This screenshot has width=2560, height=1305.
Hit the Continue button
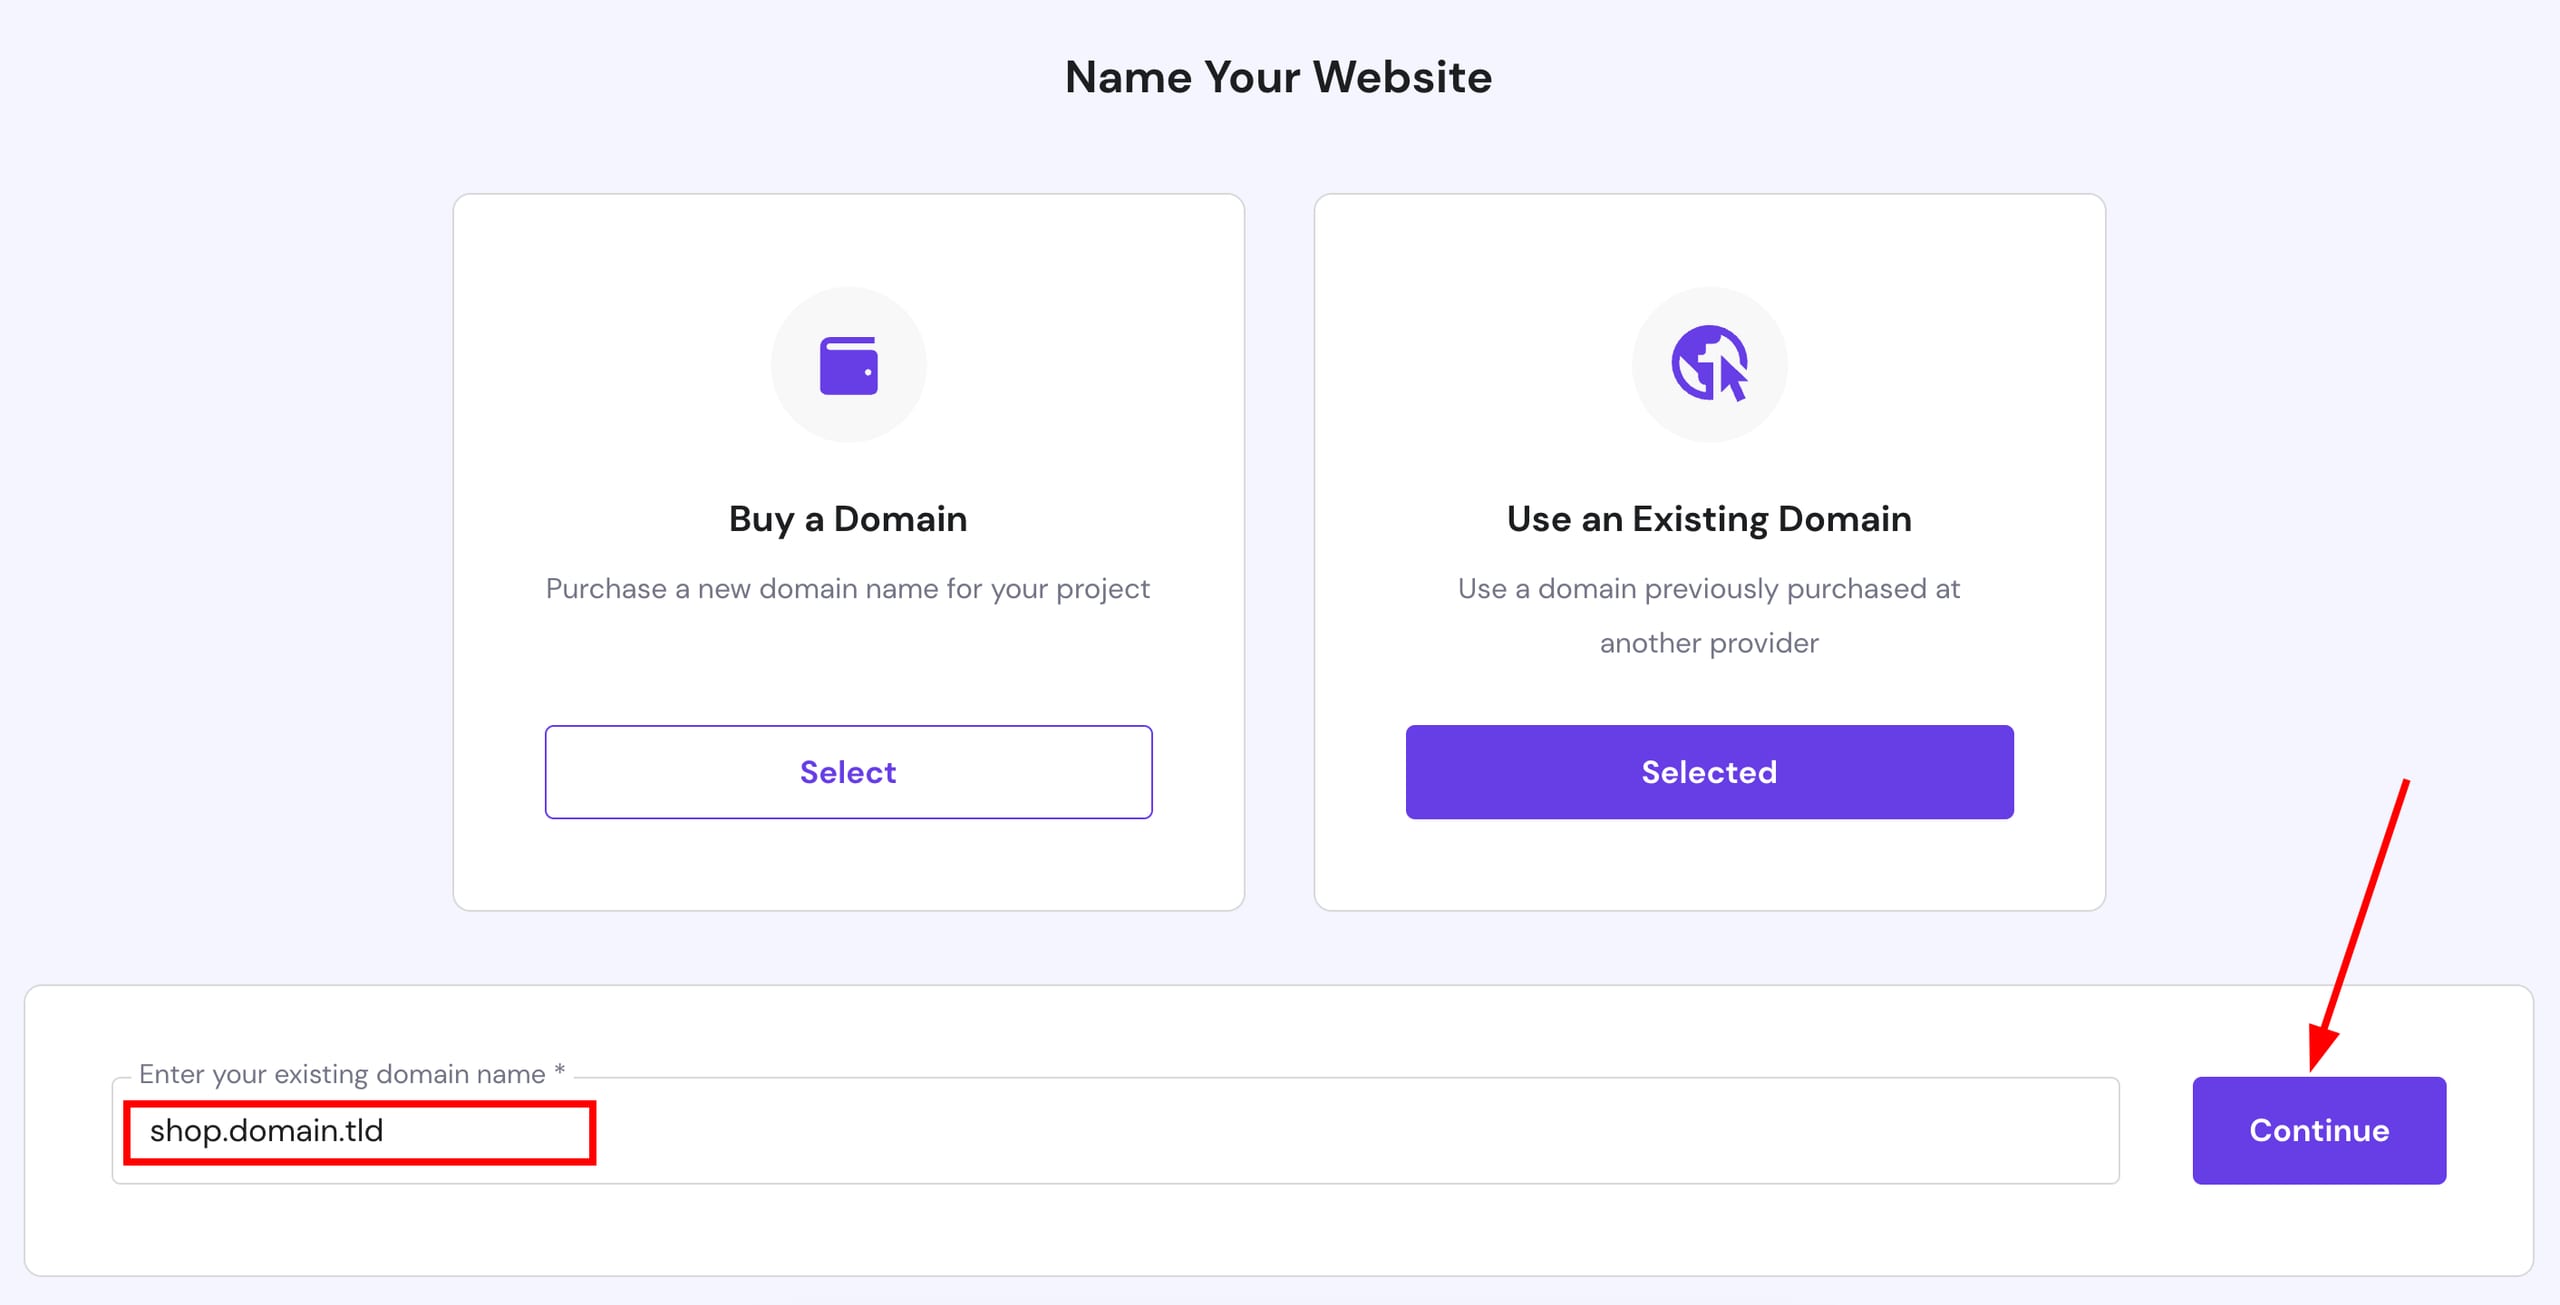(2319, 1130)
